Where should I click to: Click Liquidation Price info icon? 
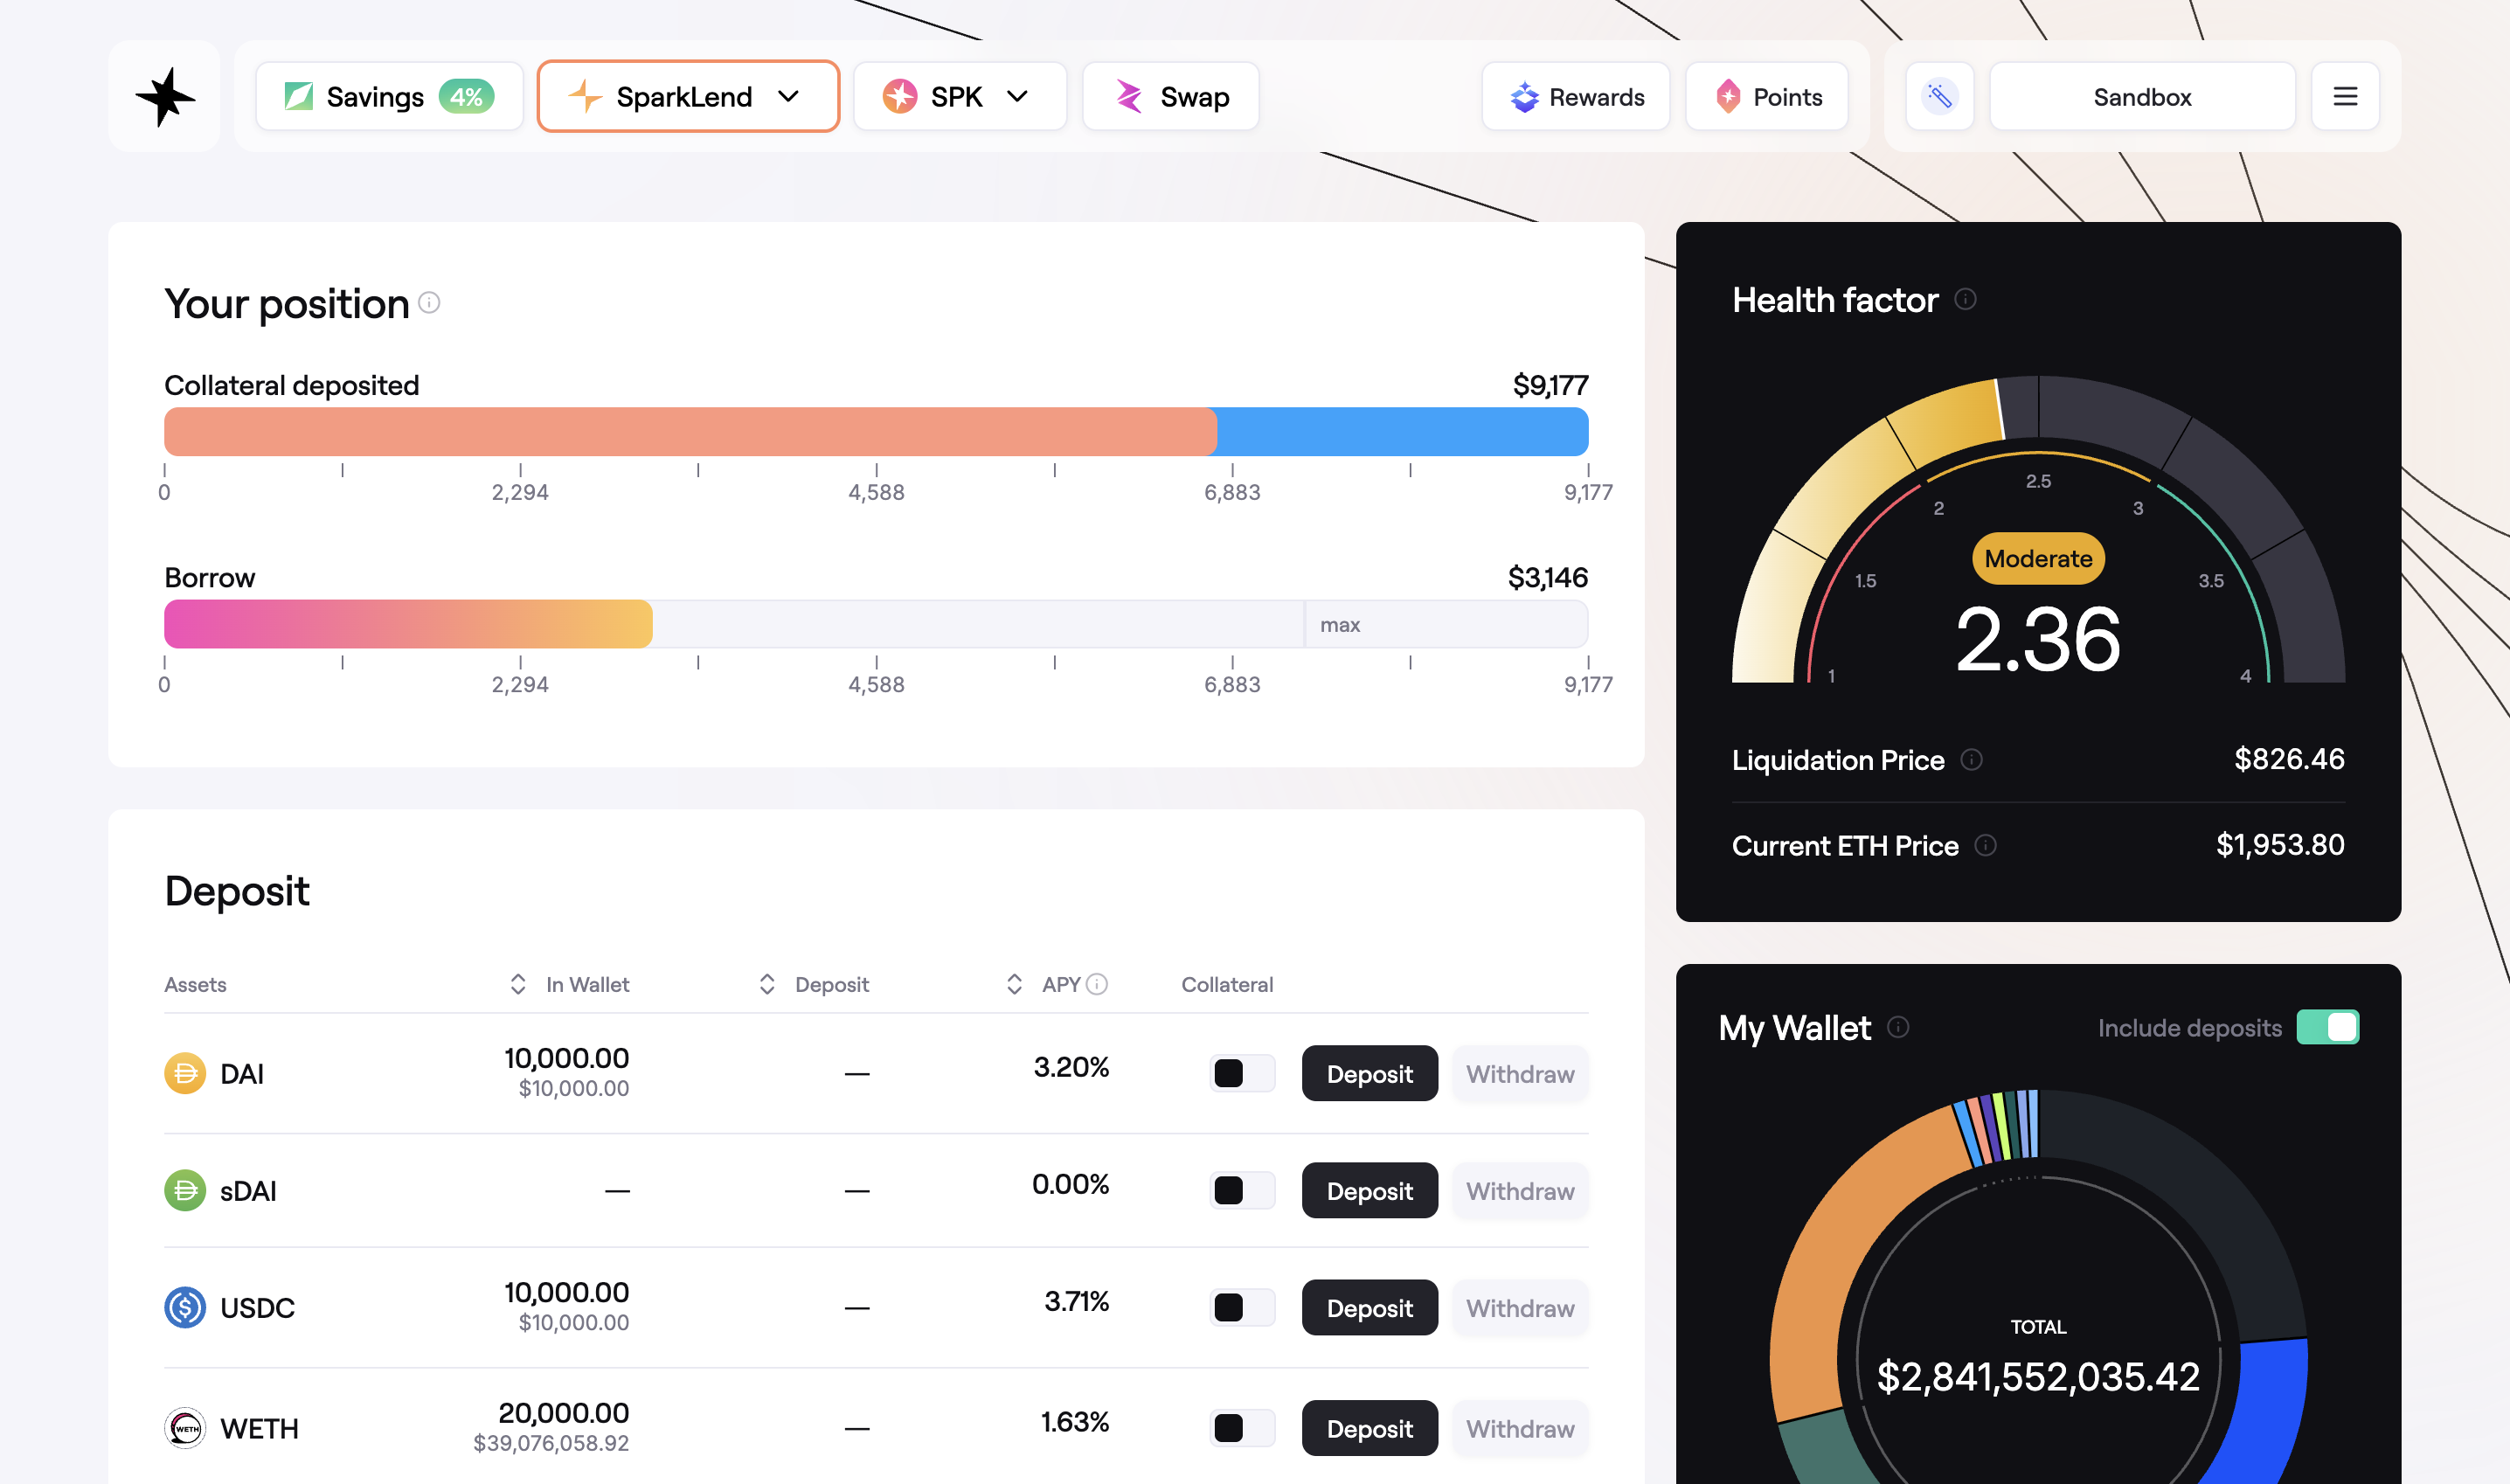click(1971, 760)
